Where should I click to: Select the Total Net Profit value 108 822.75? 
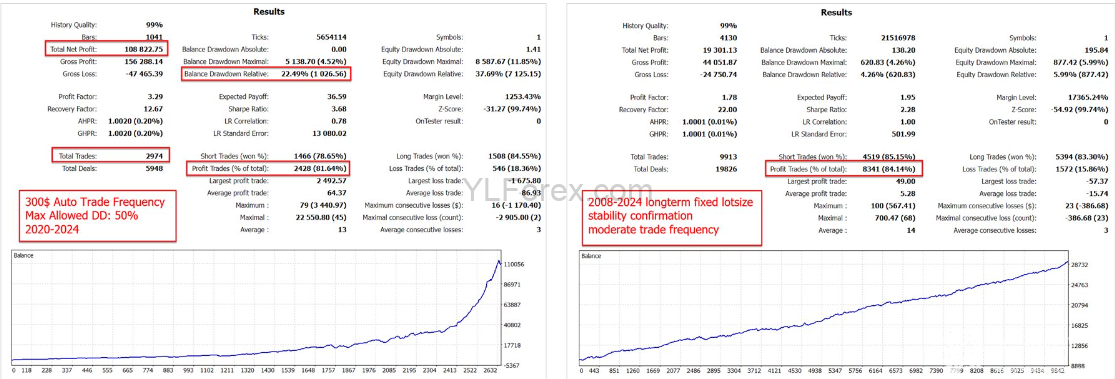coord(144,50)
